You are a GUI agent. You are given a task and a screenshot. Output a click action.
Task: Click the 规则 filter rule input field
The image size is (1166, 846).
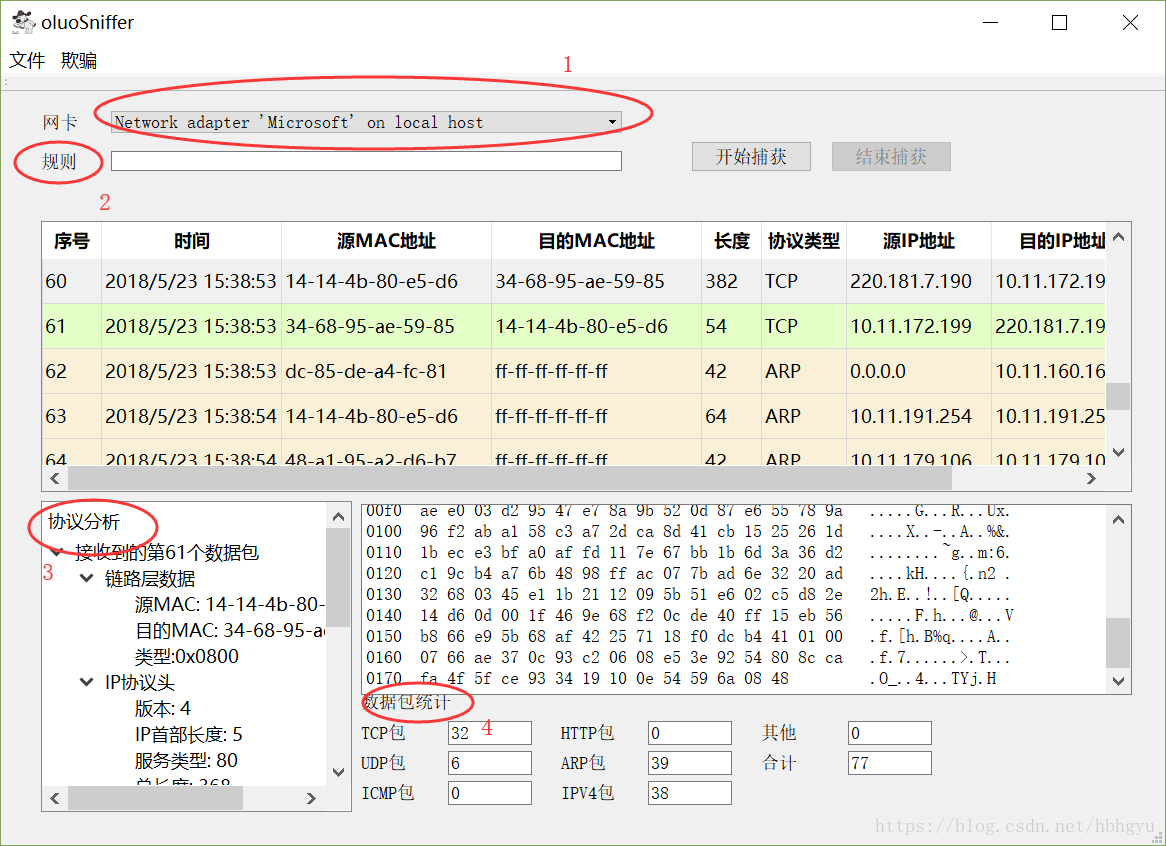(367, 161)
